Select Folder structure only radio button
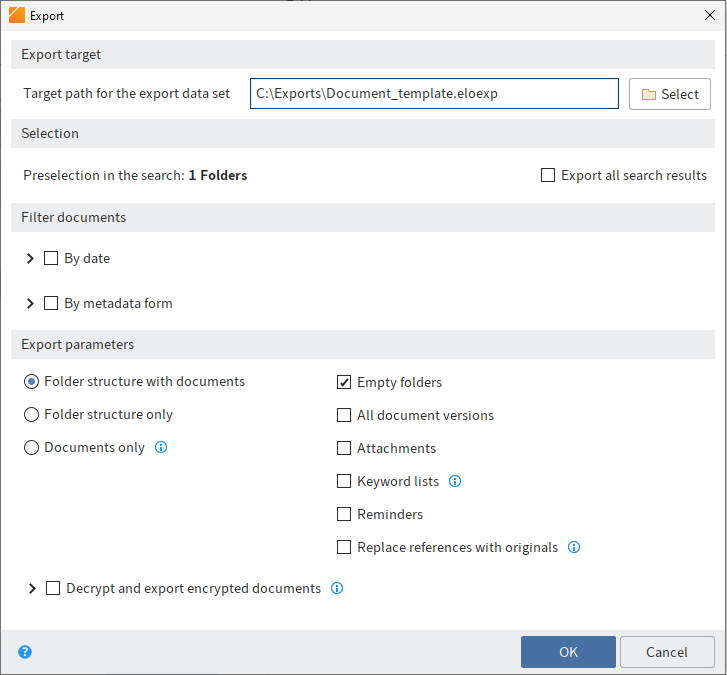Image resolution: width=727 pixels, height=675 pixels. tap(31, 414)
